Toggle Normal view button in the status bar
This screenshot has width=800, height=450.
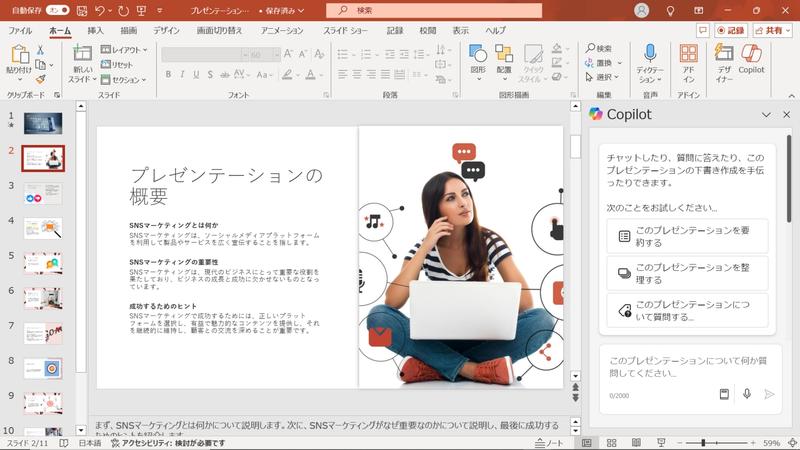[x=588, y=442]
